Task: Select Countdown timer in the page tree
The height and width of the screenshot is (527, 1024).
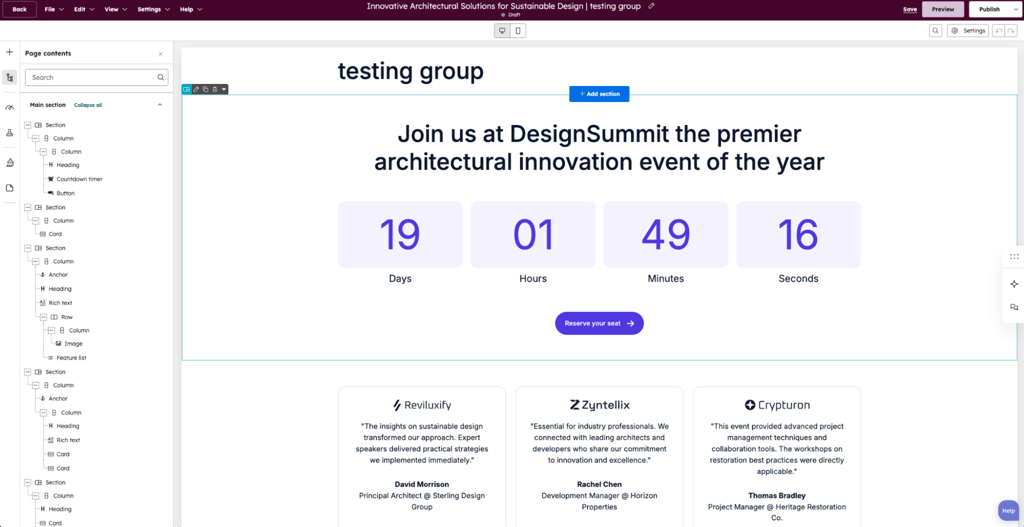Action: (x=79, y=179)
